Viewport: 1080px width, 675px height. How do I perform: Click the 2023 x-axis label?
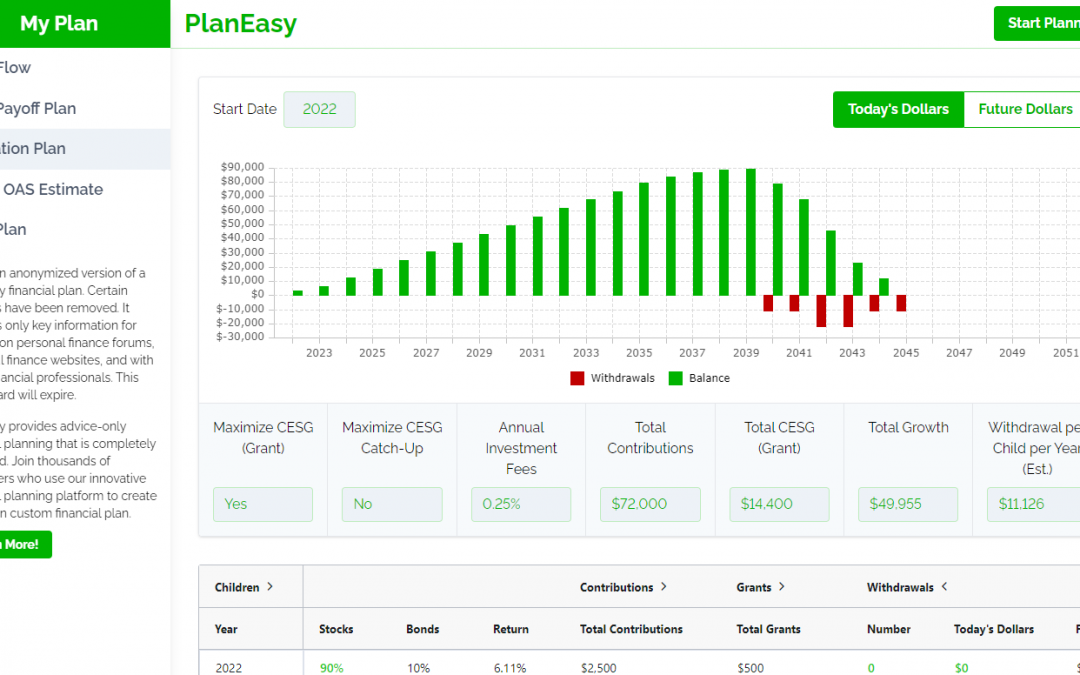[319, 353]
